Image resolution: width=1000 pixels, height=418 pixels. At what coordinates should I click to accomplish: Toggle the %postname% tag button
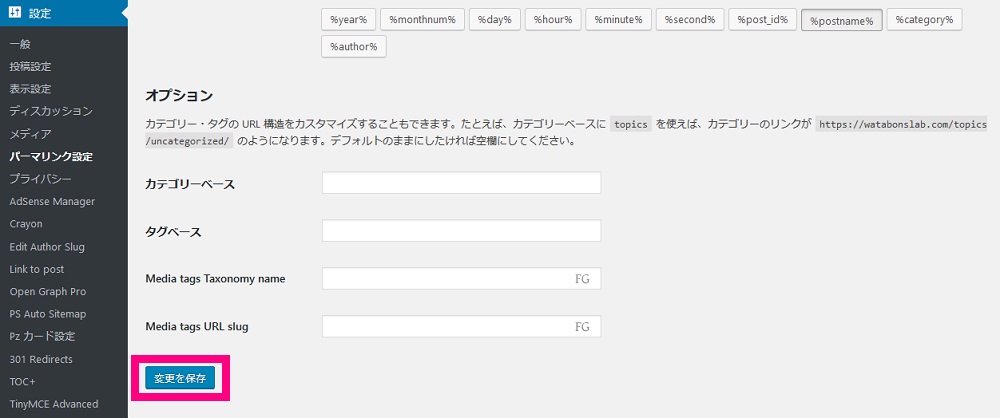tap(841, 20)
